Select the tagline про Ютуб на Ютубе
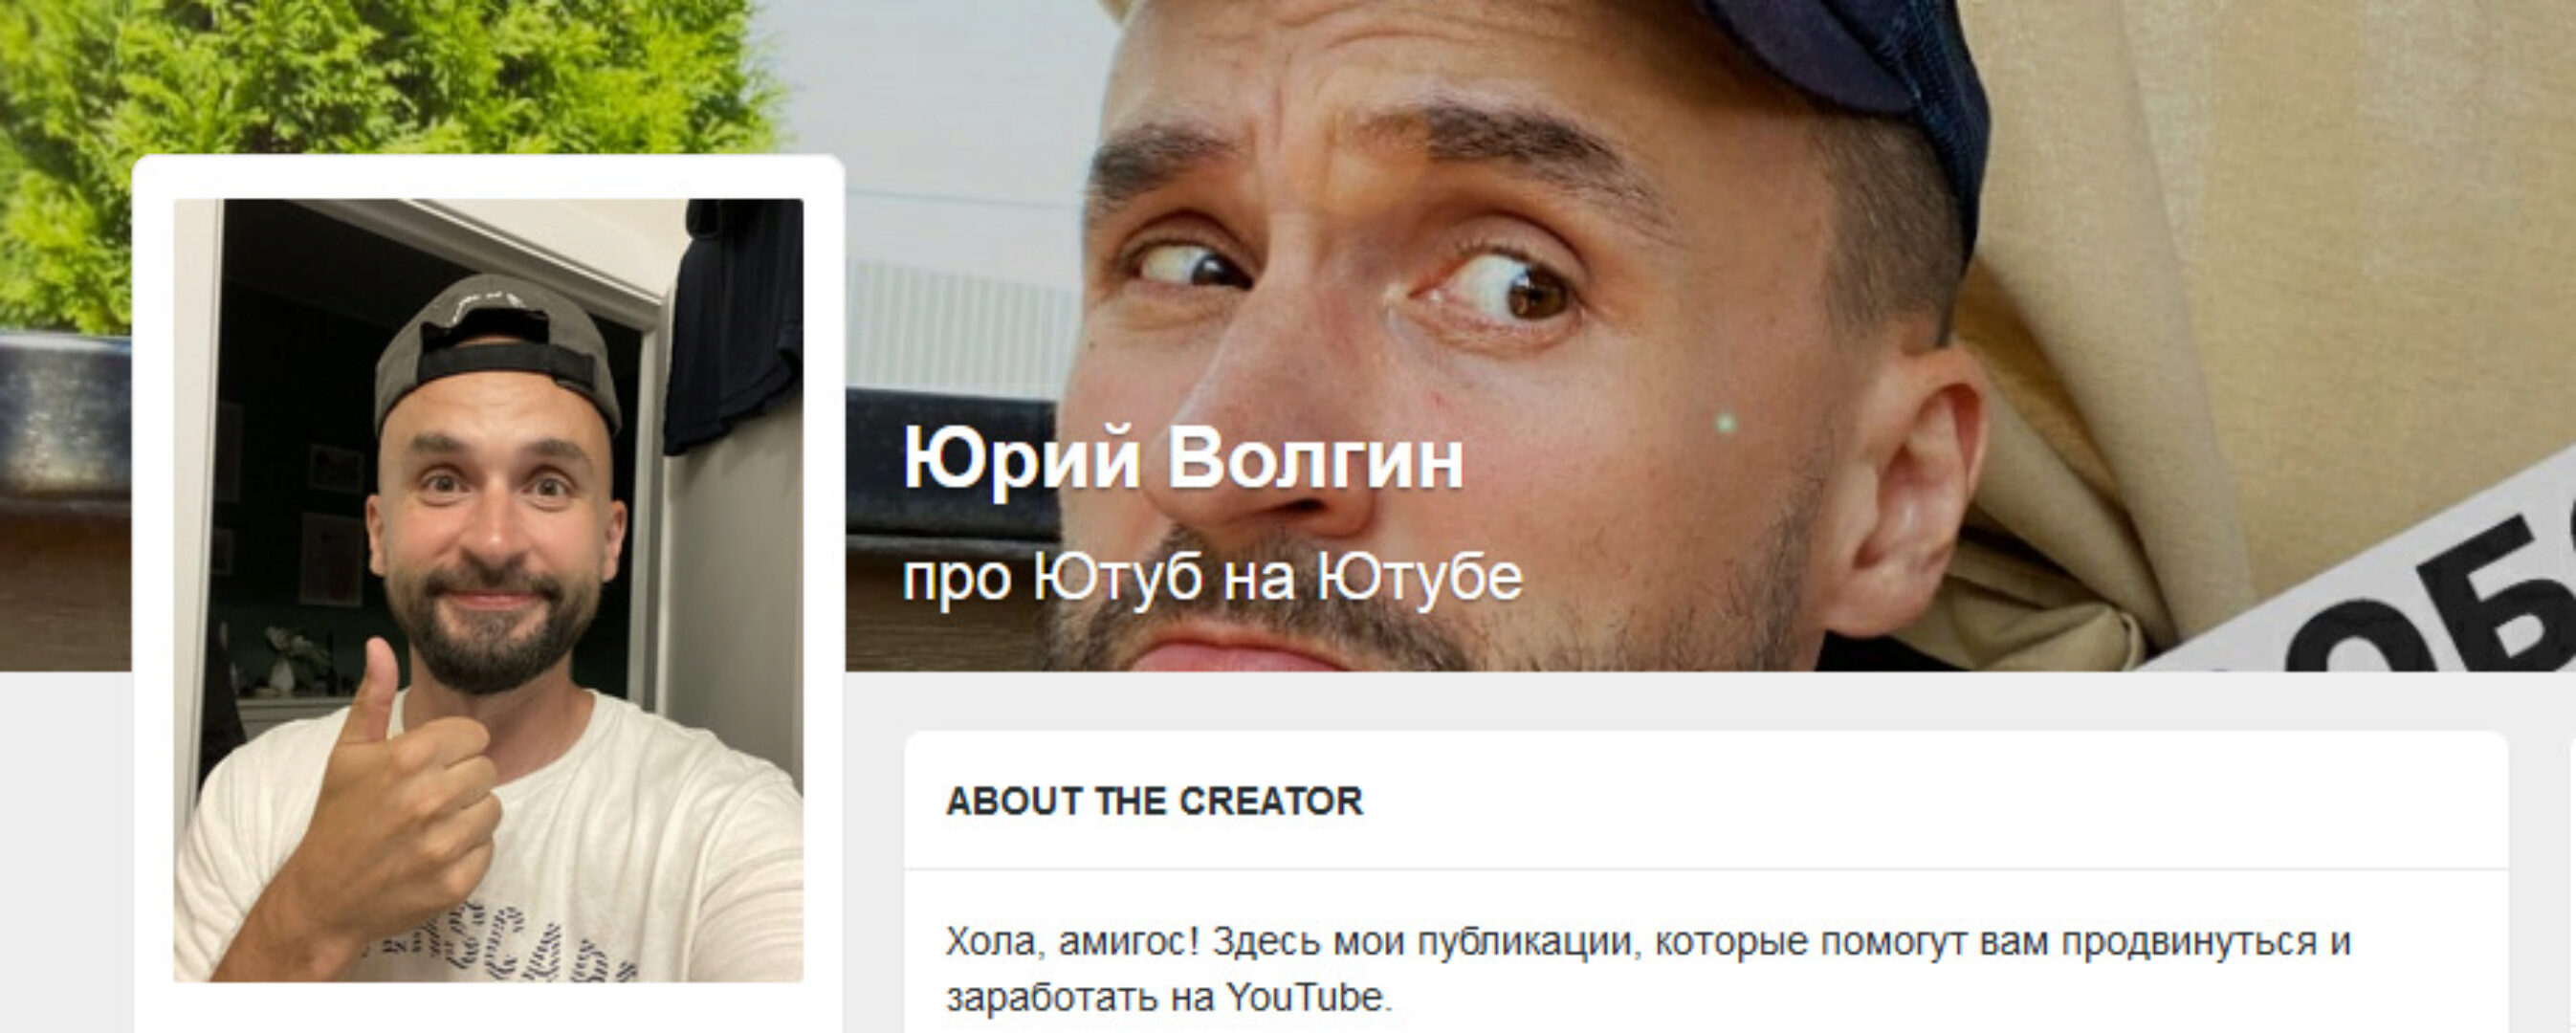 (1212, 577)
